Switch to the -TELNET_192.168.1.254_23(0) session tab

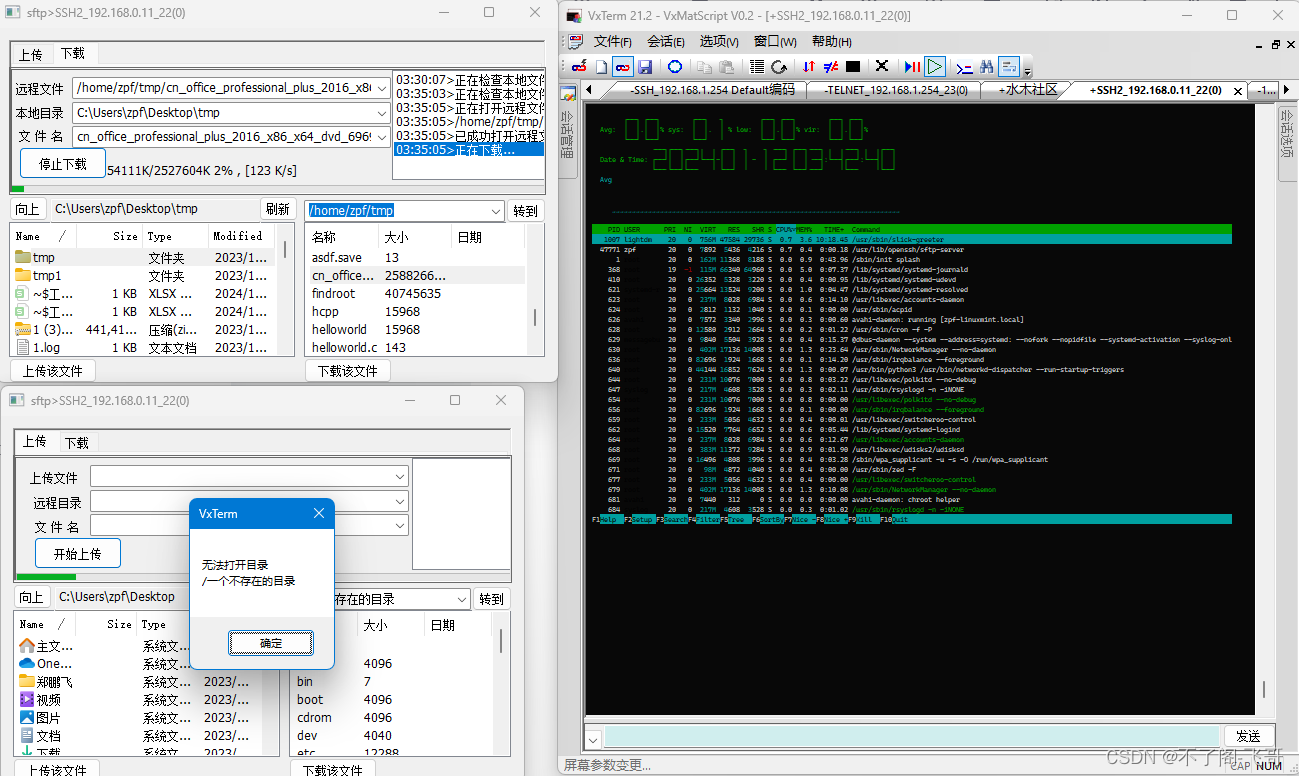pyautogui.click(x=896, y=90)
